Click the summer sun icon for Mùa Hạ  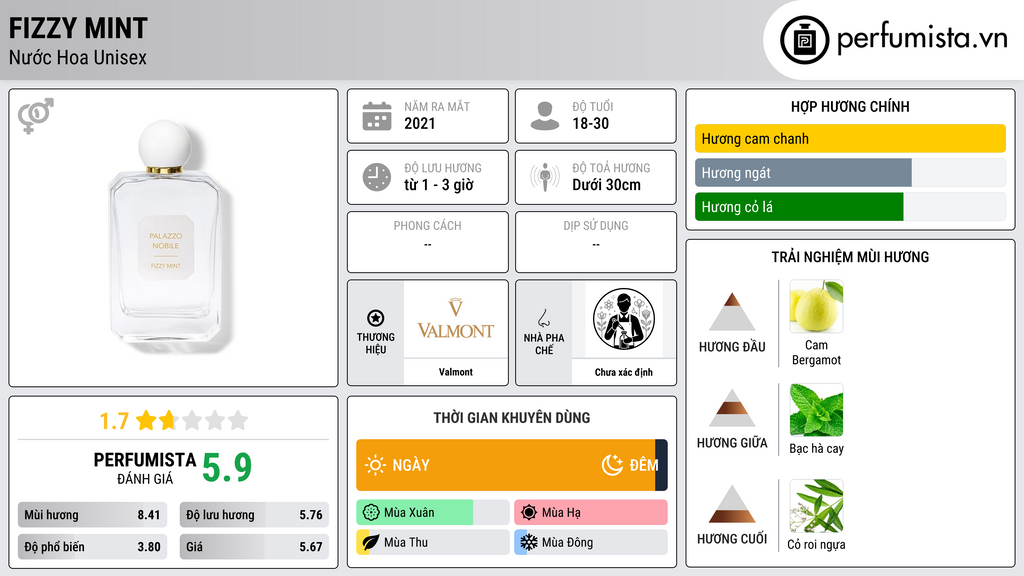(x=529, y=513)
